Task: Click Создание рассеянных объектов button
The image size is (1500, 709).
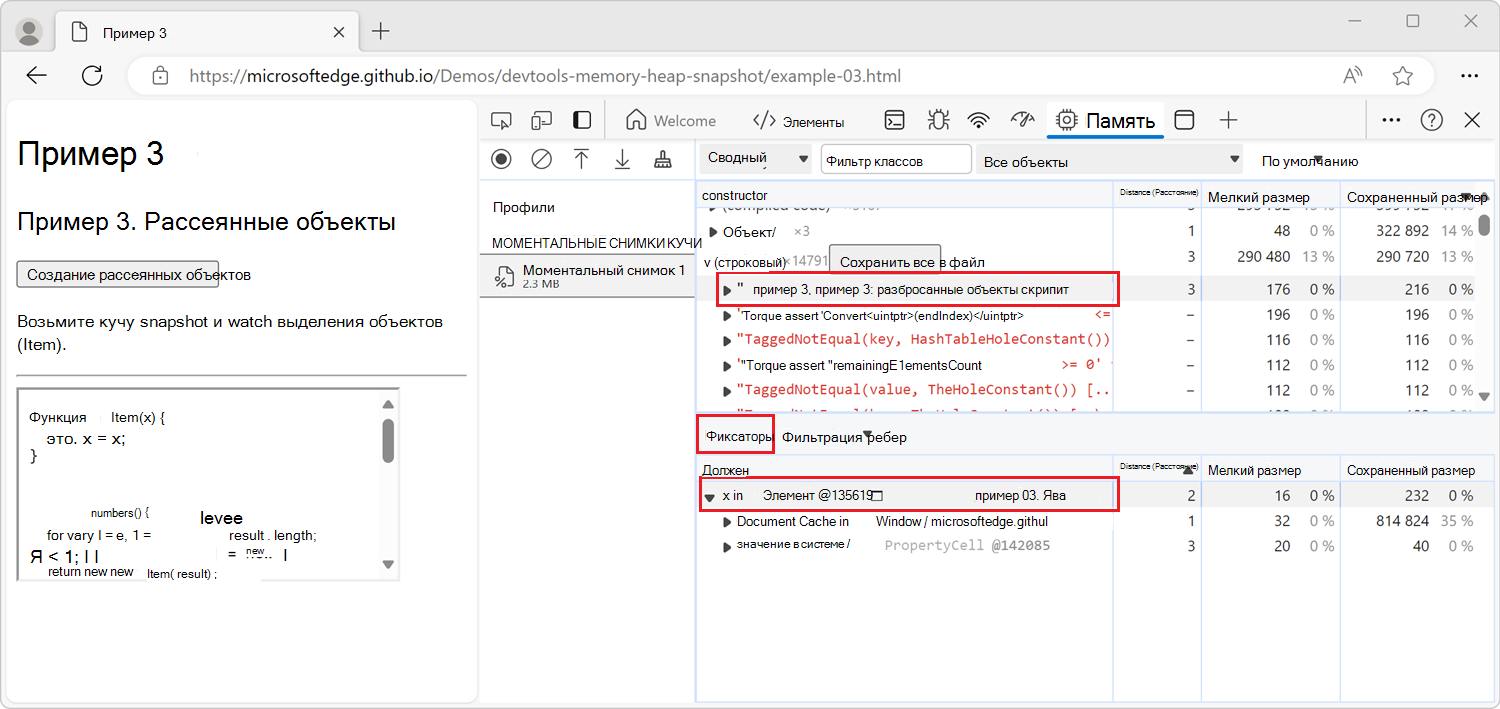Action: (118, 274)
